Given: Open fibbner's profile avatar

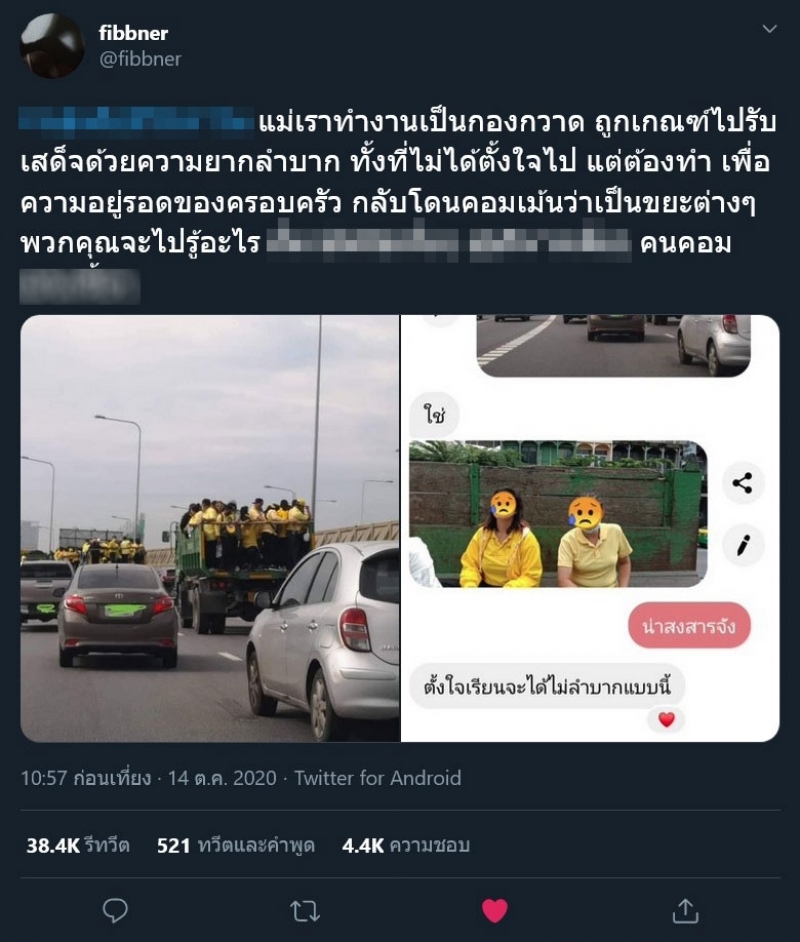Looking at the screenshot, I should pyautogui.click(x=52, y=46).
